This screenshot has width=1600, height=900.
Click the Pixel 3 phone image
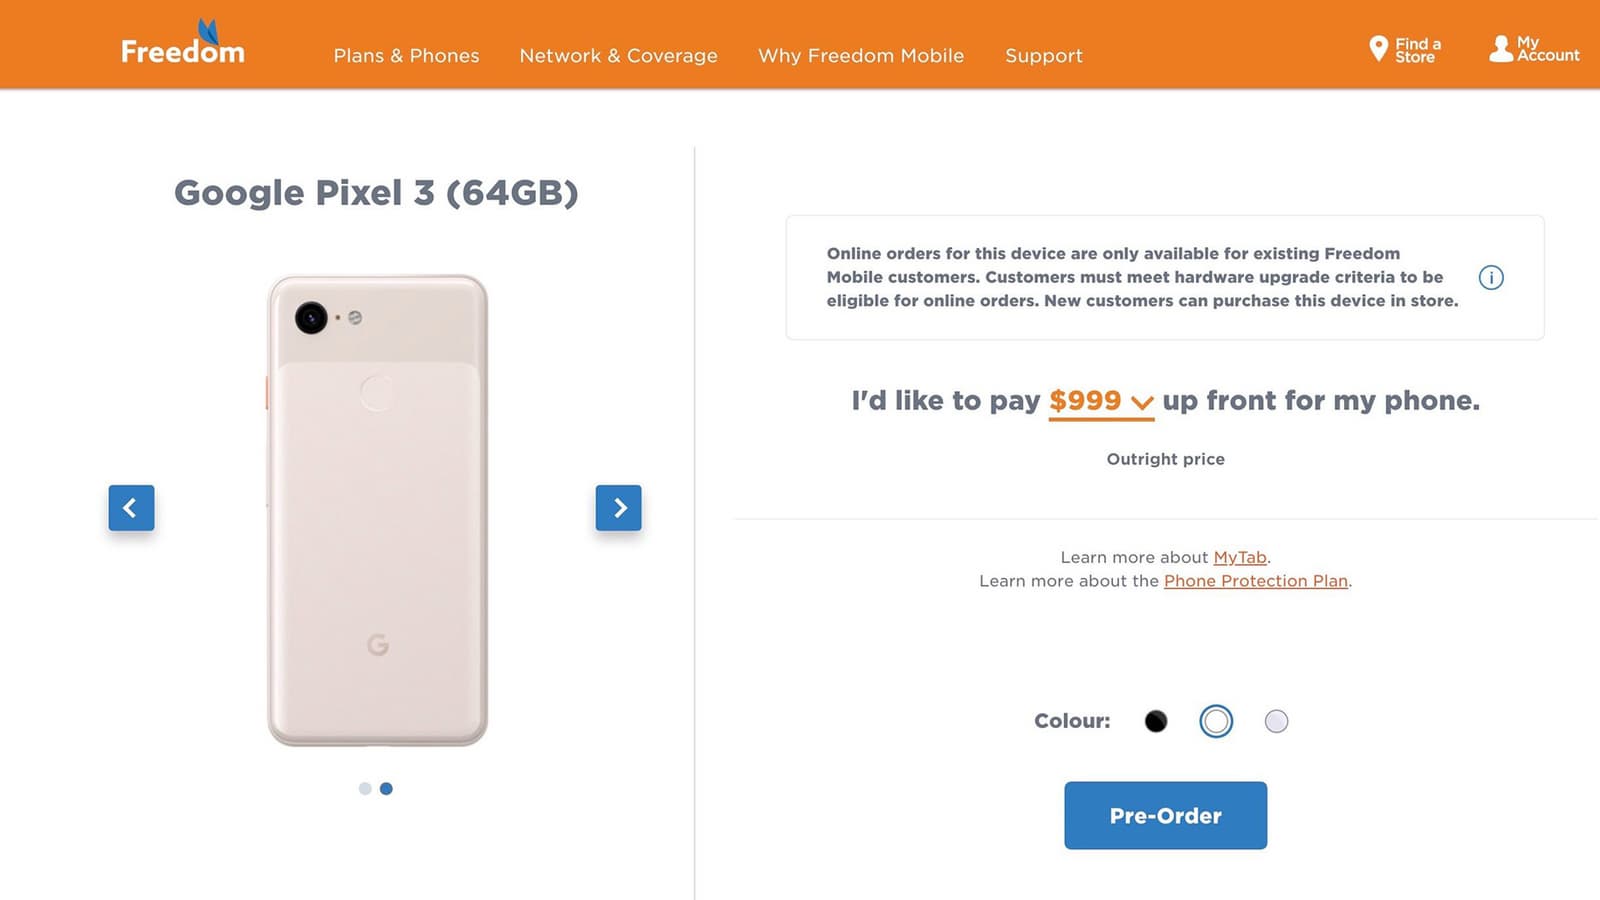click(x=377, y=510)
